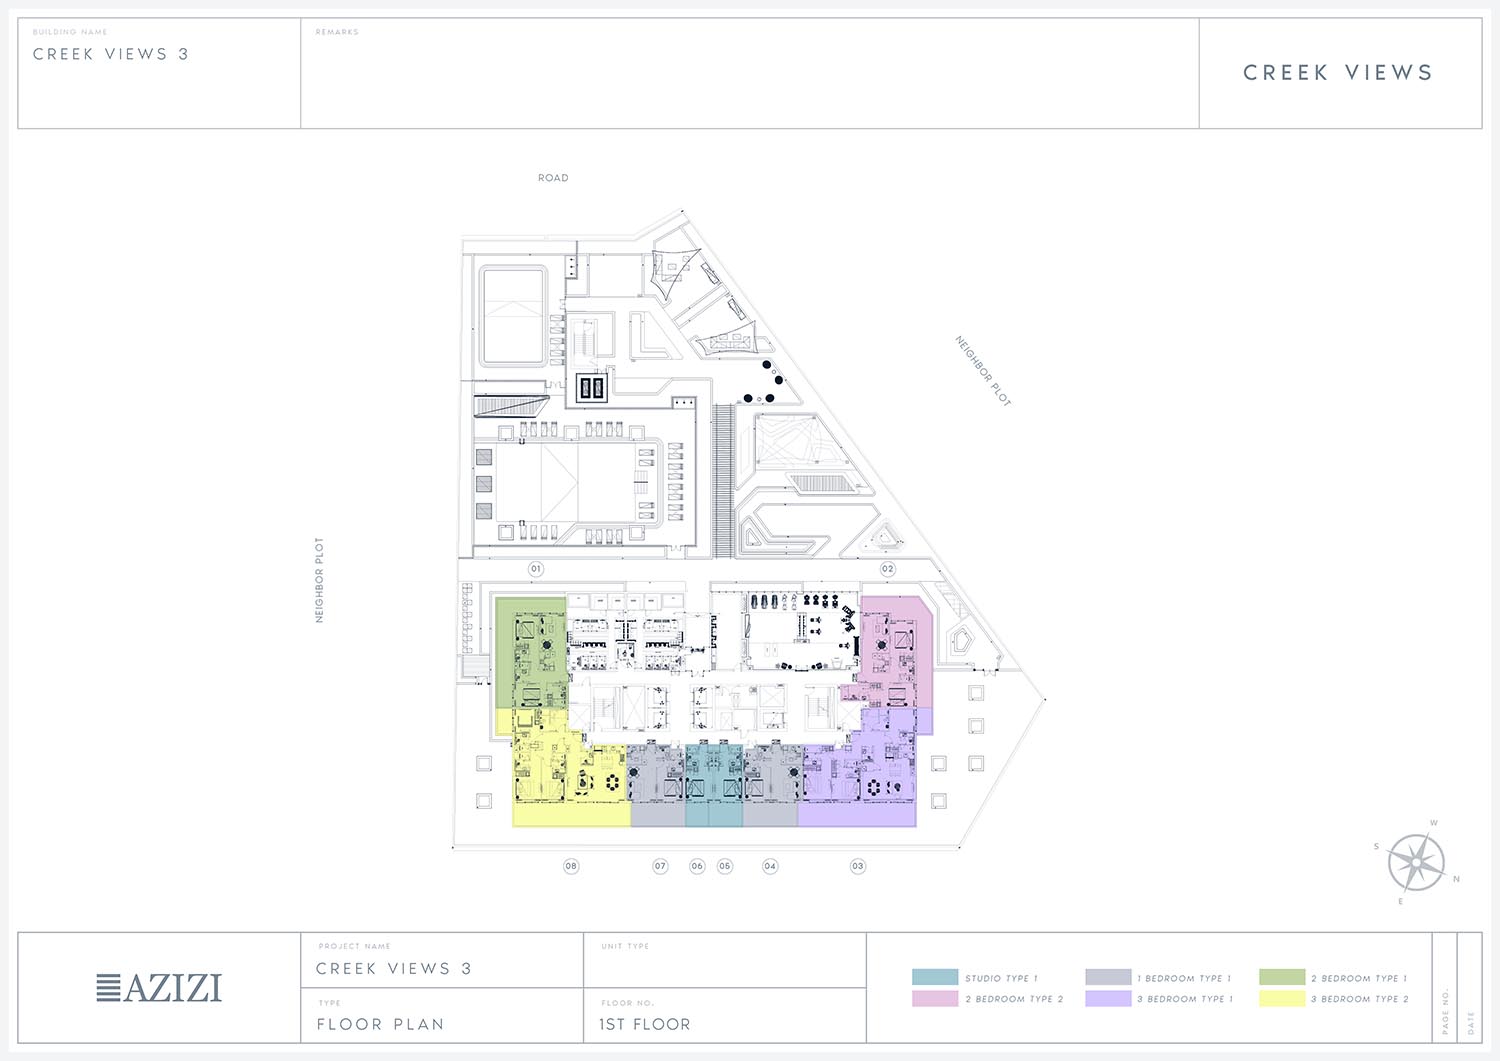1500x1061 pixels.
Task: Click the 1 Bedroom Type 1 gray swatch
Action: click(1108, 977)
